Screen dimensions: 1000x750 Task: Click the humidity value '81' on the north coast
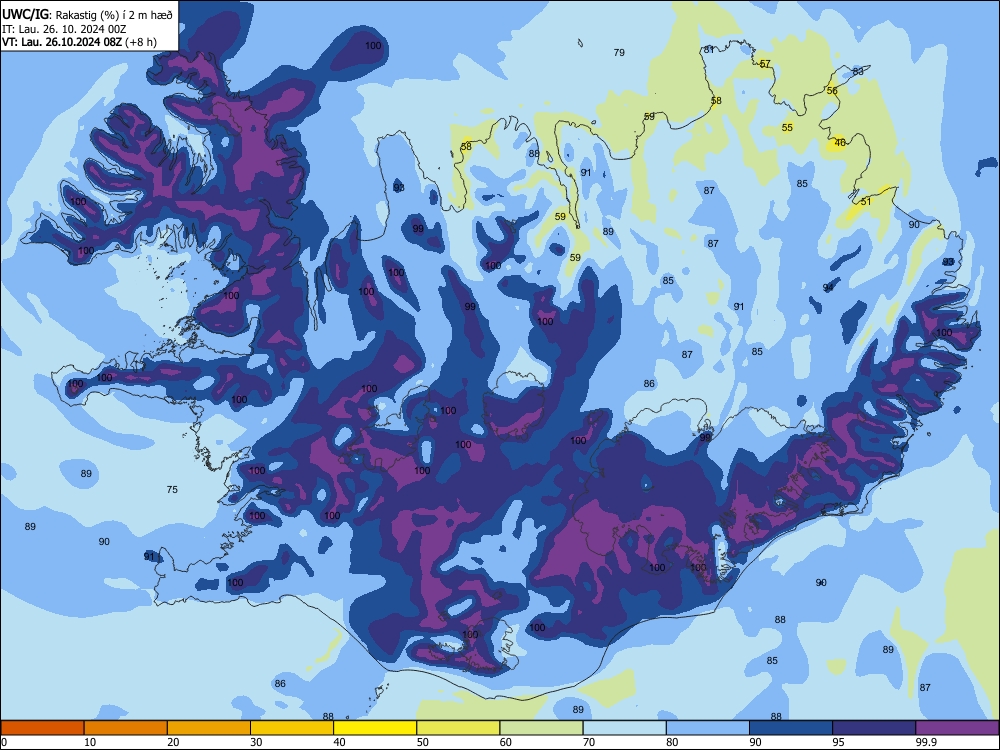point(709,50)
